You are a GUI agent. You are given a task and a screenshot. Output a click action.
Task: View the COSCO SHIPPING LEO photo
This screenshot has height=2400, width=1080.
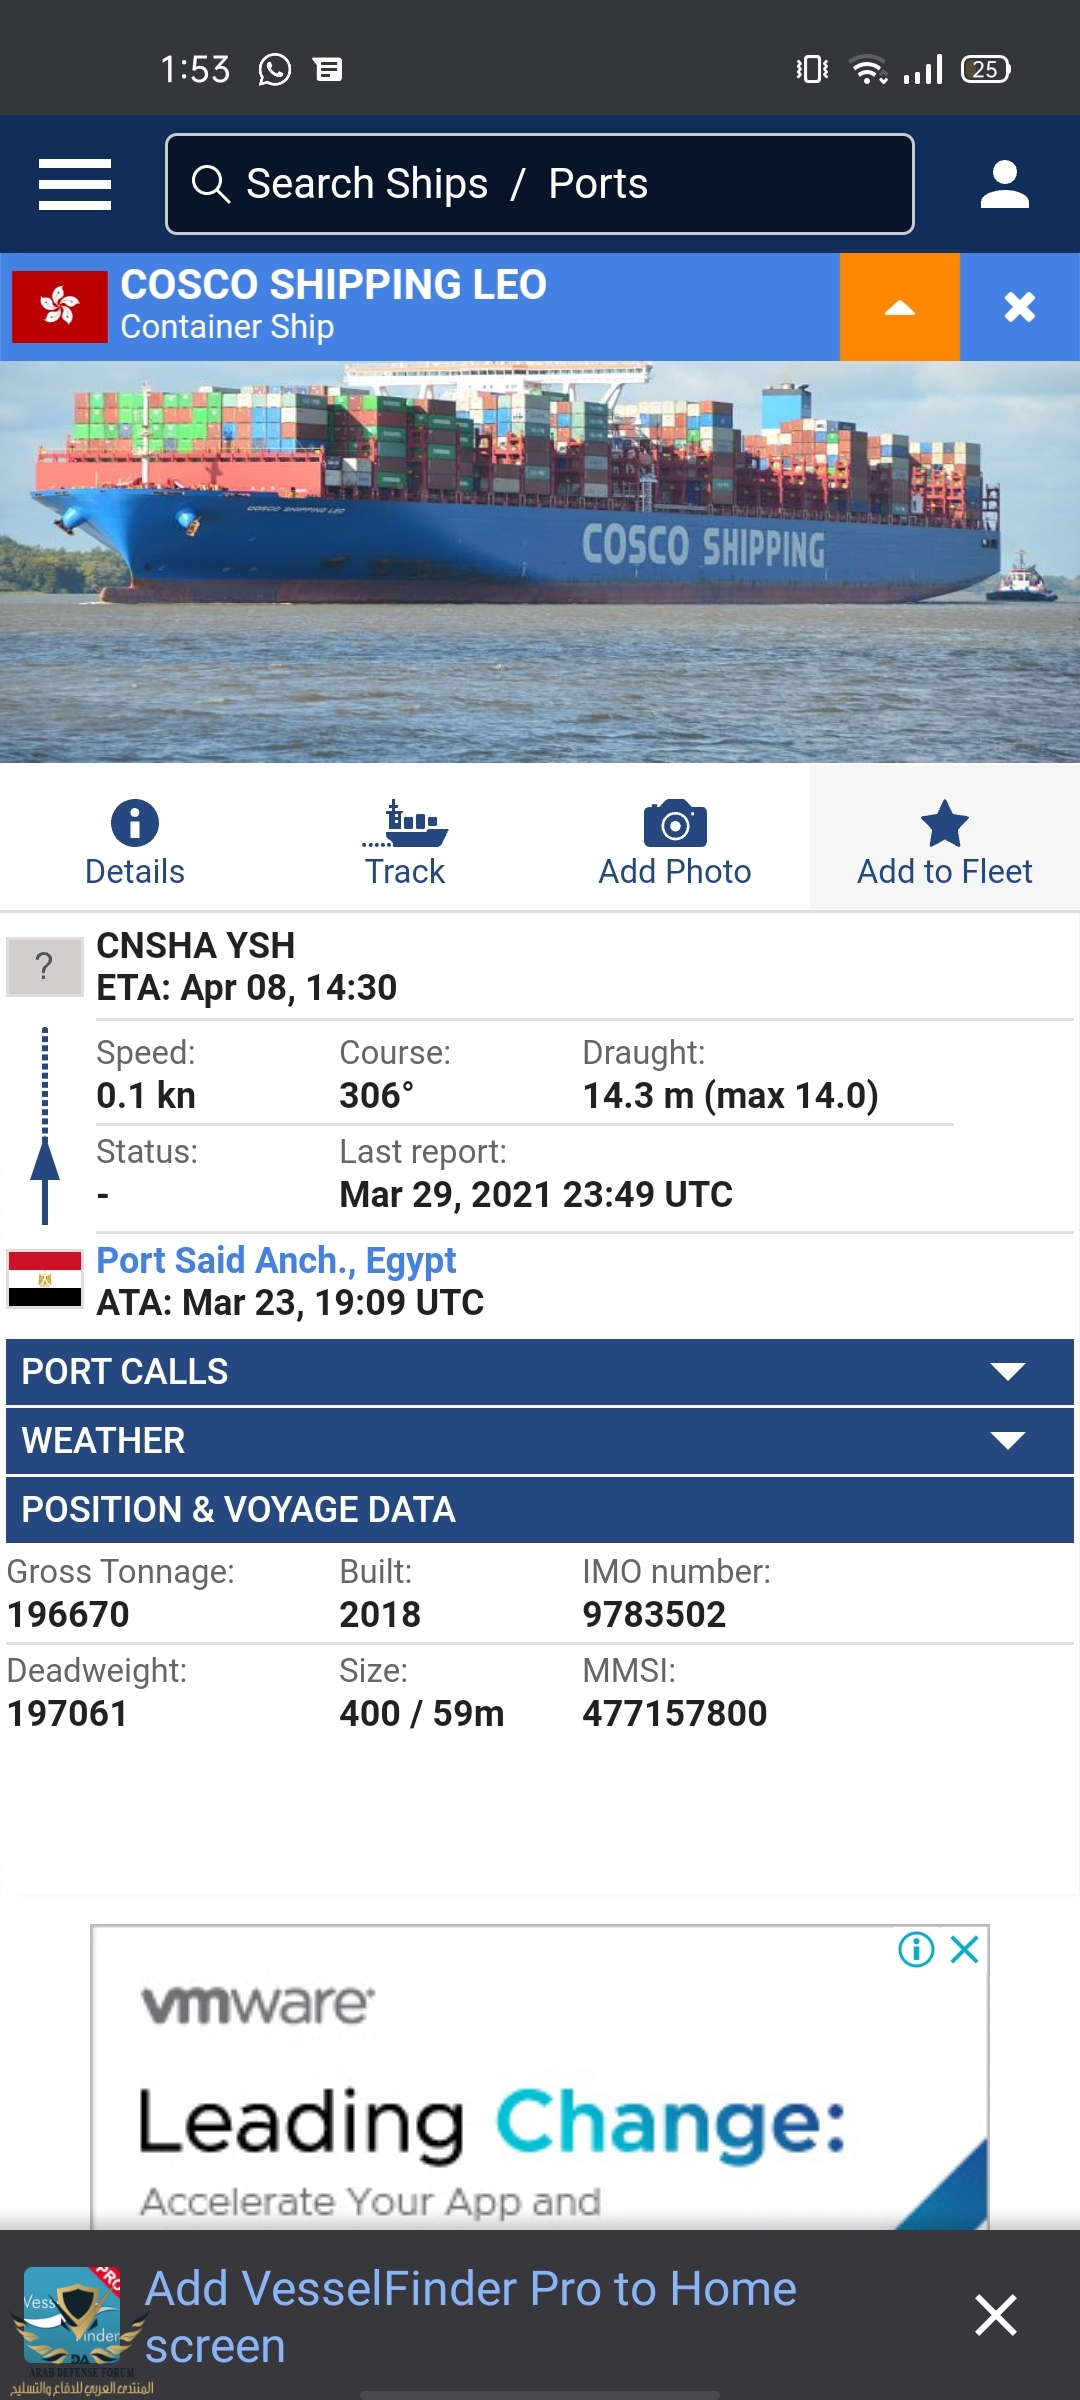[x=540, y=562]
